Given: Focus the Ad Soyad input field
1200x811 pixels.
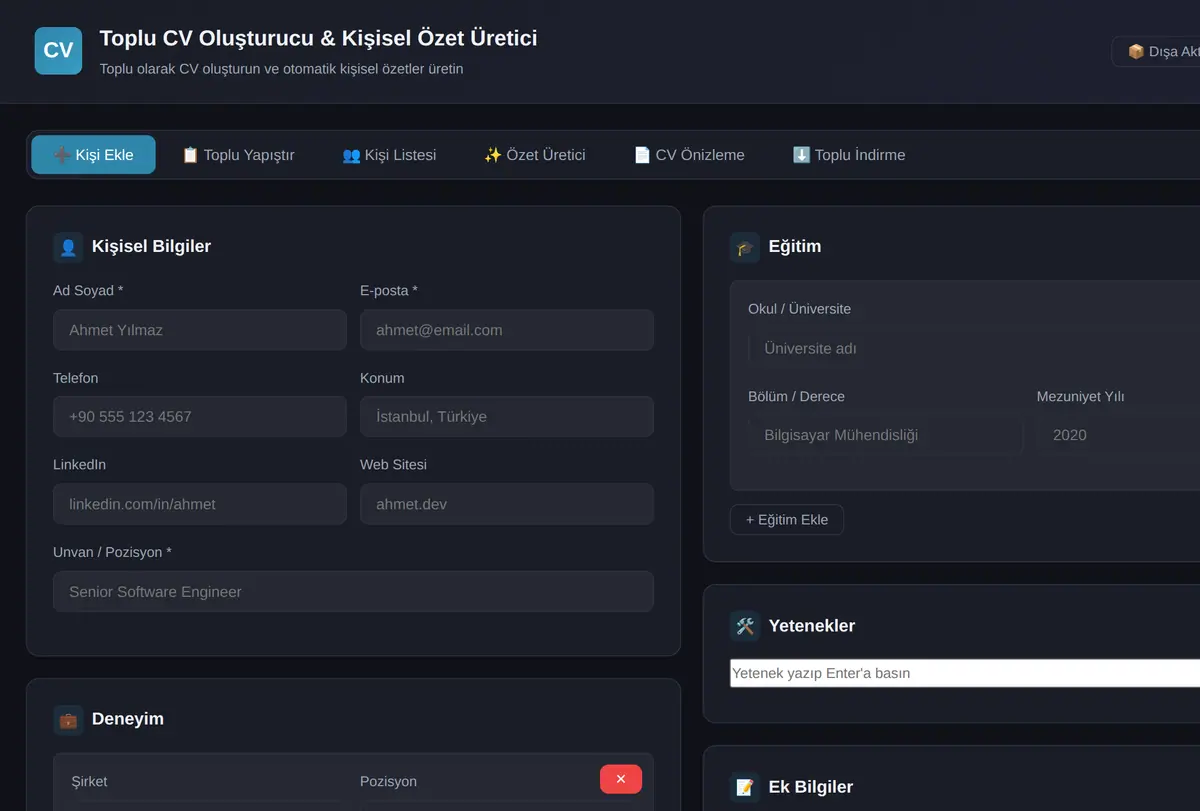Looking at the screenshot, I should tap(200, 330).
